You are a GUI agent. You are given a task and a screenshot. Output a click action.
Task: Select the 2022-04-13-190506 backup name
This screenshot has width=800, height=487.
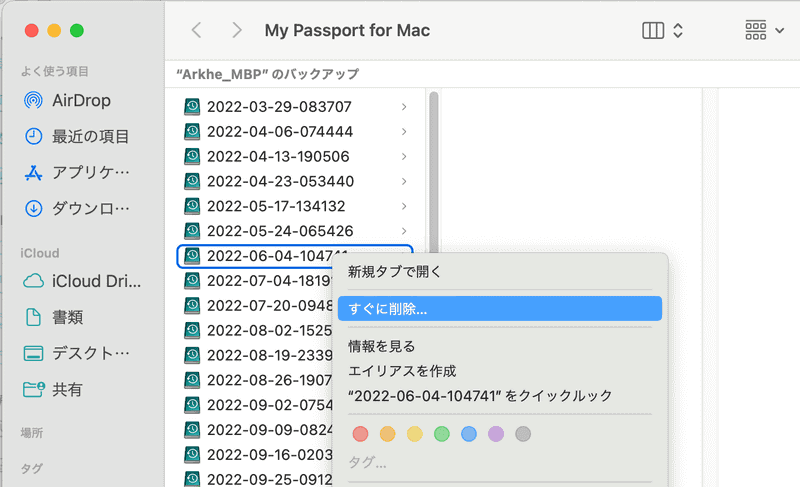[278, 156]
